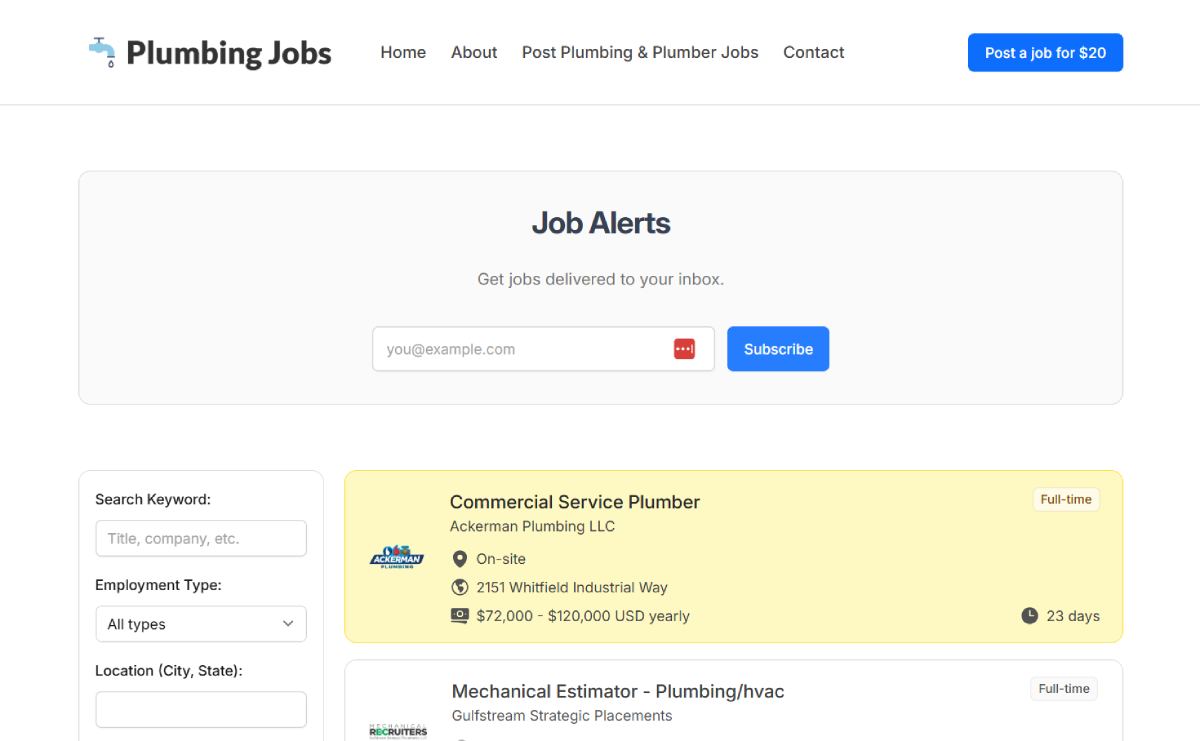Click the location pin icon next to On-site

(x=460, y=559)
